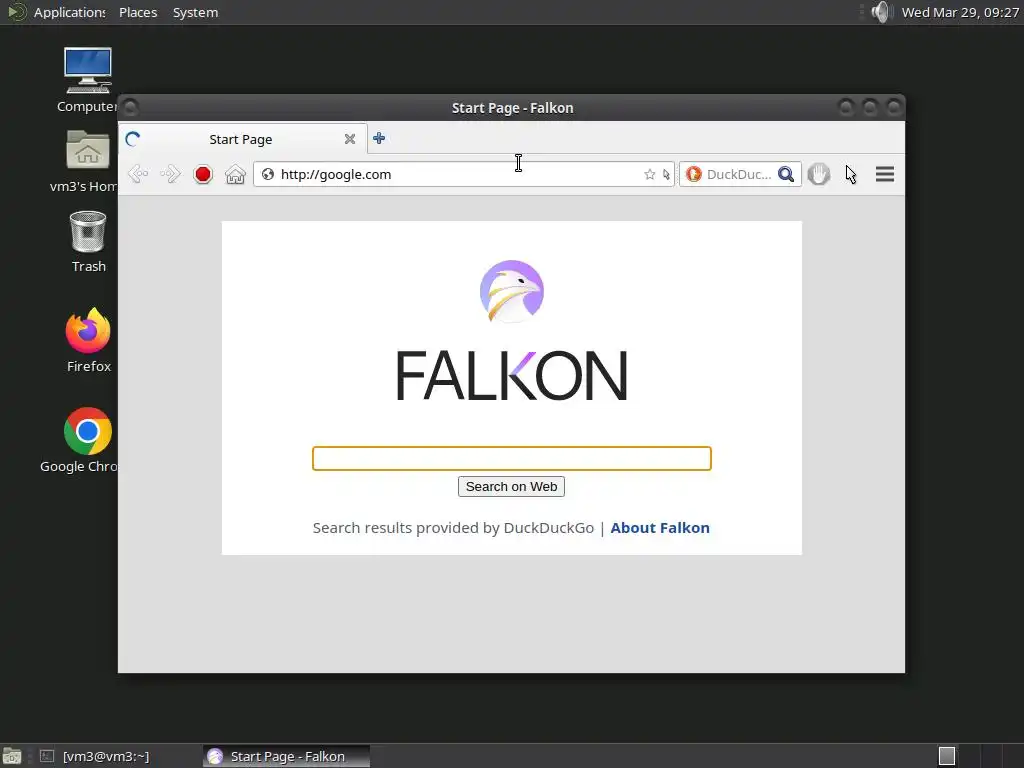Image resolution: width=1024 pixels, height=768 pixels.
Task: Click the date and time clock
Action: [960, 12]
